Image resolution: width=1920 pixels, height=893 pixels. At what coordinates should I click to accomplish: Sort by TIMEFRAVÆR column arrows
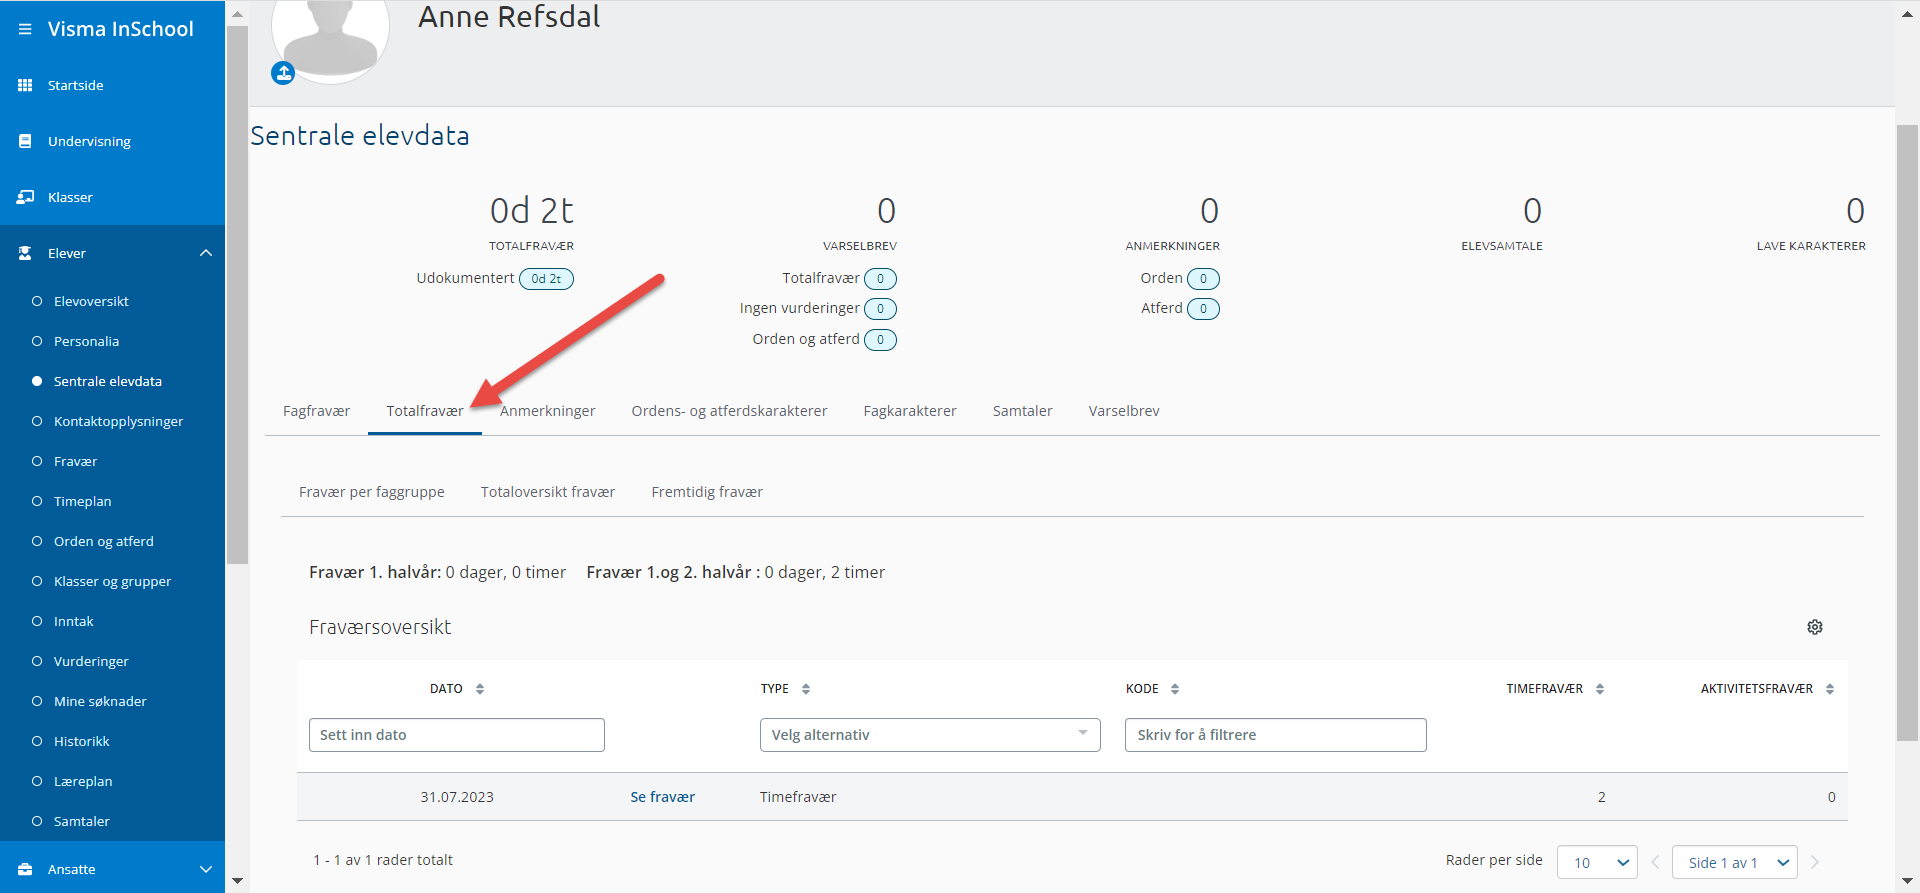[x=1600, y=689]
